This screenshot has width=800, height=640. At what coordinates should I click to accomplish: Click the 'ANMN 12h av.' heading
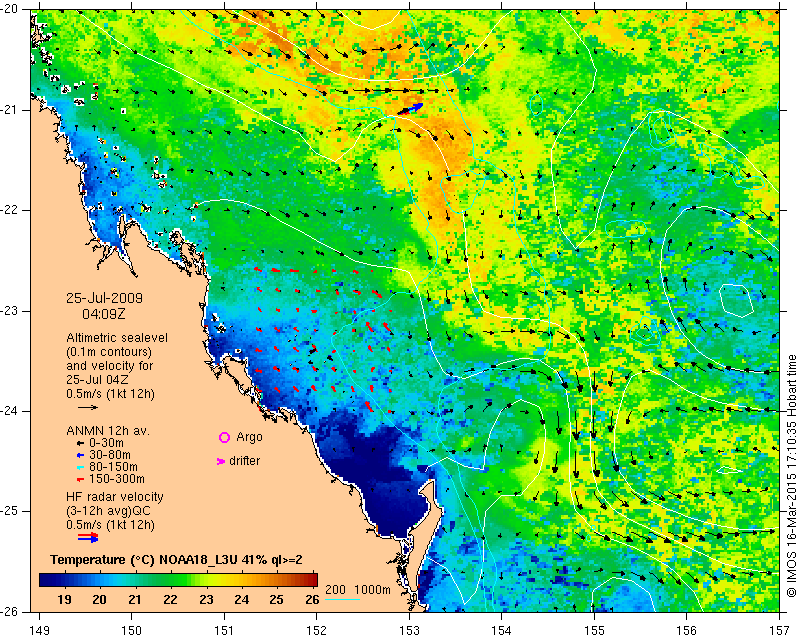coord(108,431)
